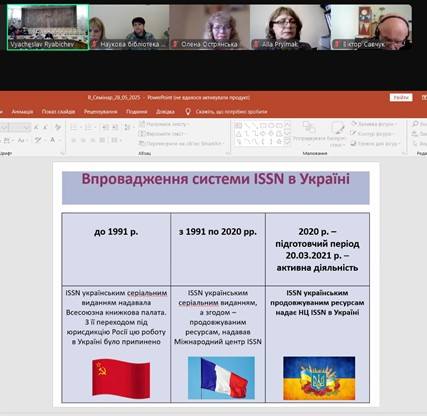
Task: Select the French flag image
Action: coord(221,378)
